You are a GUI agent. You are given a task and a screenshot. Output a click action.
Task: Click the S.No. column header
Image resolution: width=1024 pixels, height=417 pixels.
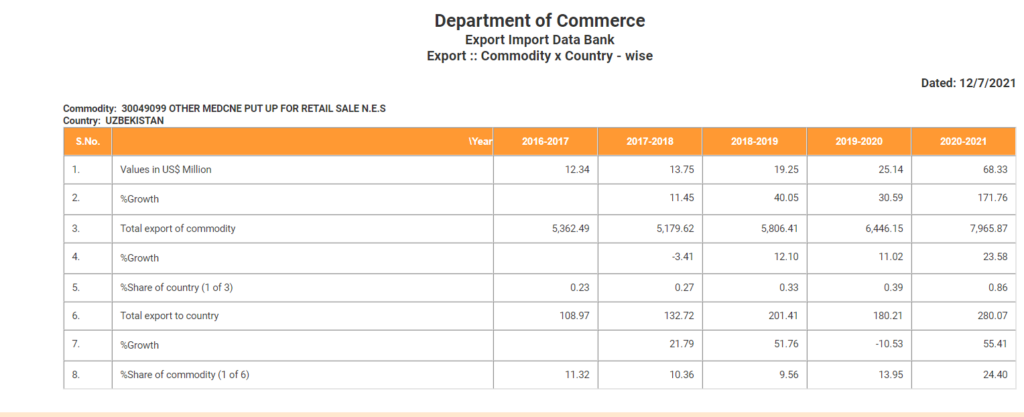point(87,141)
